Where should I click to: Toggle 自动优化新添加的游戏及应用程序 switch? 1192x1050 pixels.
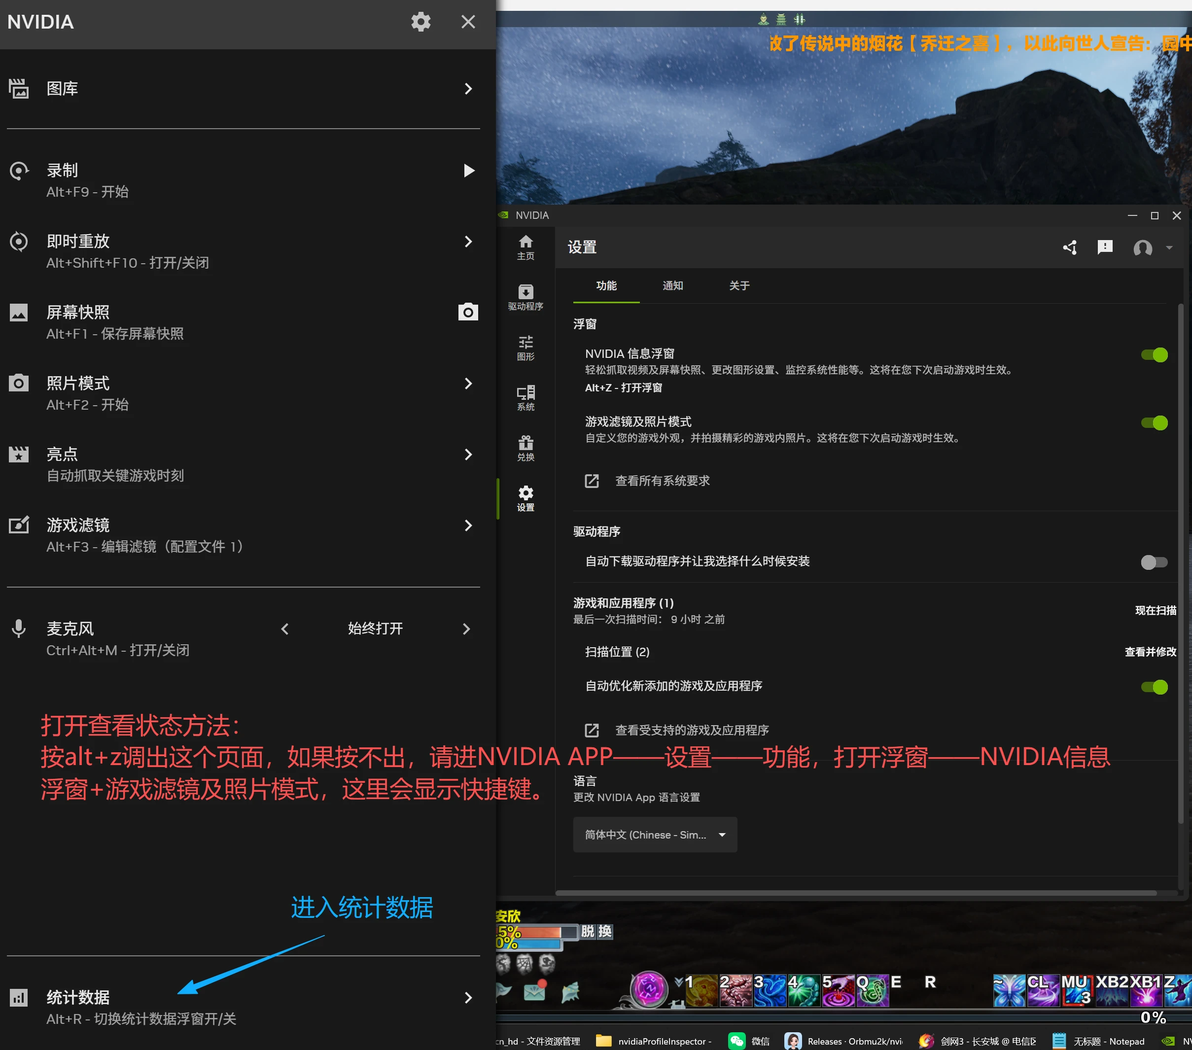(1154, 687)
